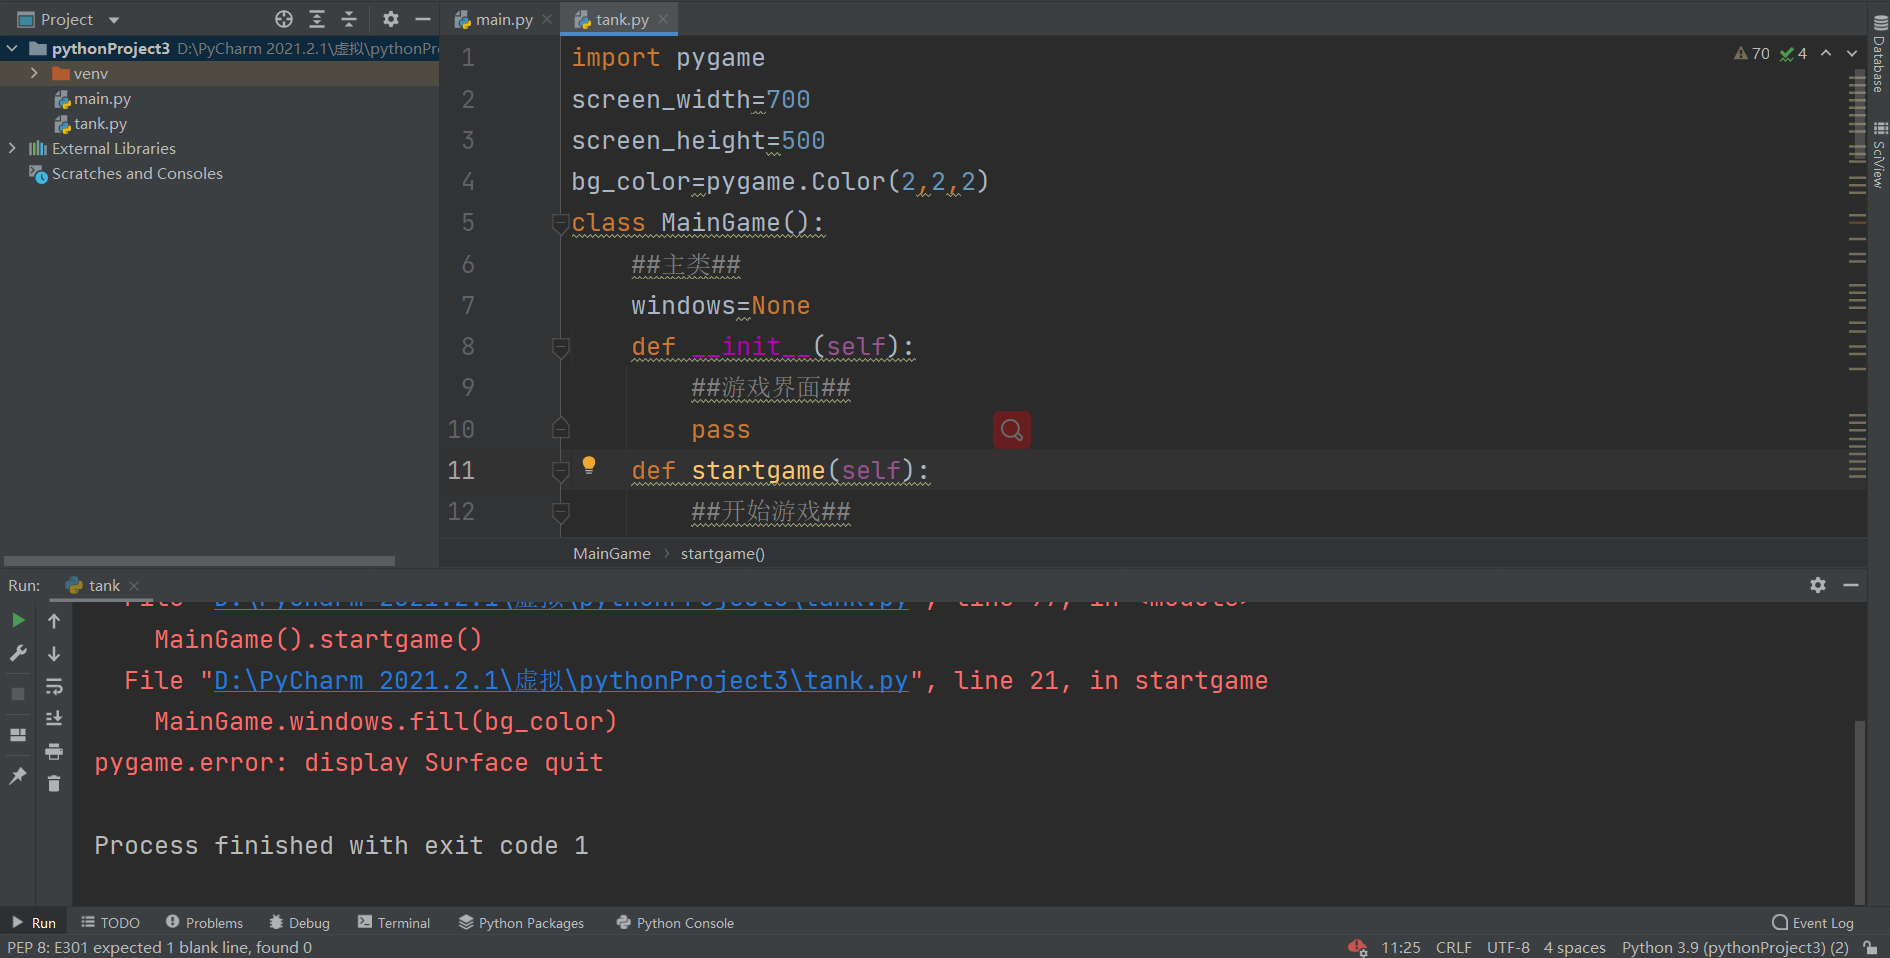Close the tank.py editor tab
The height and width of the screenshot is (958, 1890).
(663, 19)
